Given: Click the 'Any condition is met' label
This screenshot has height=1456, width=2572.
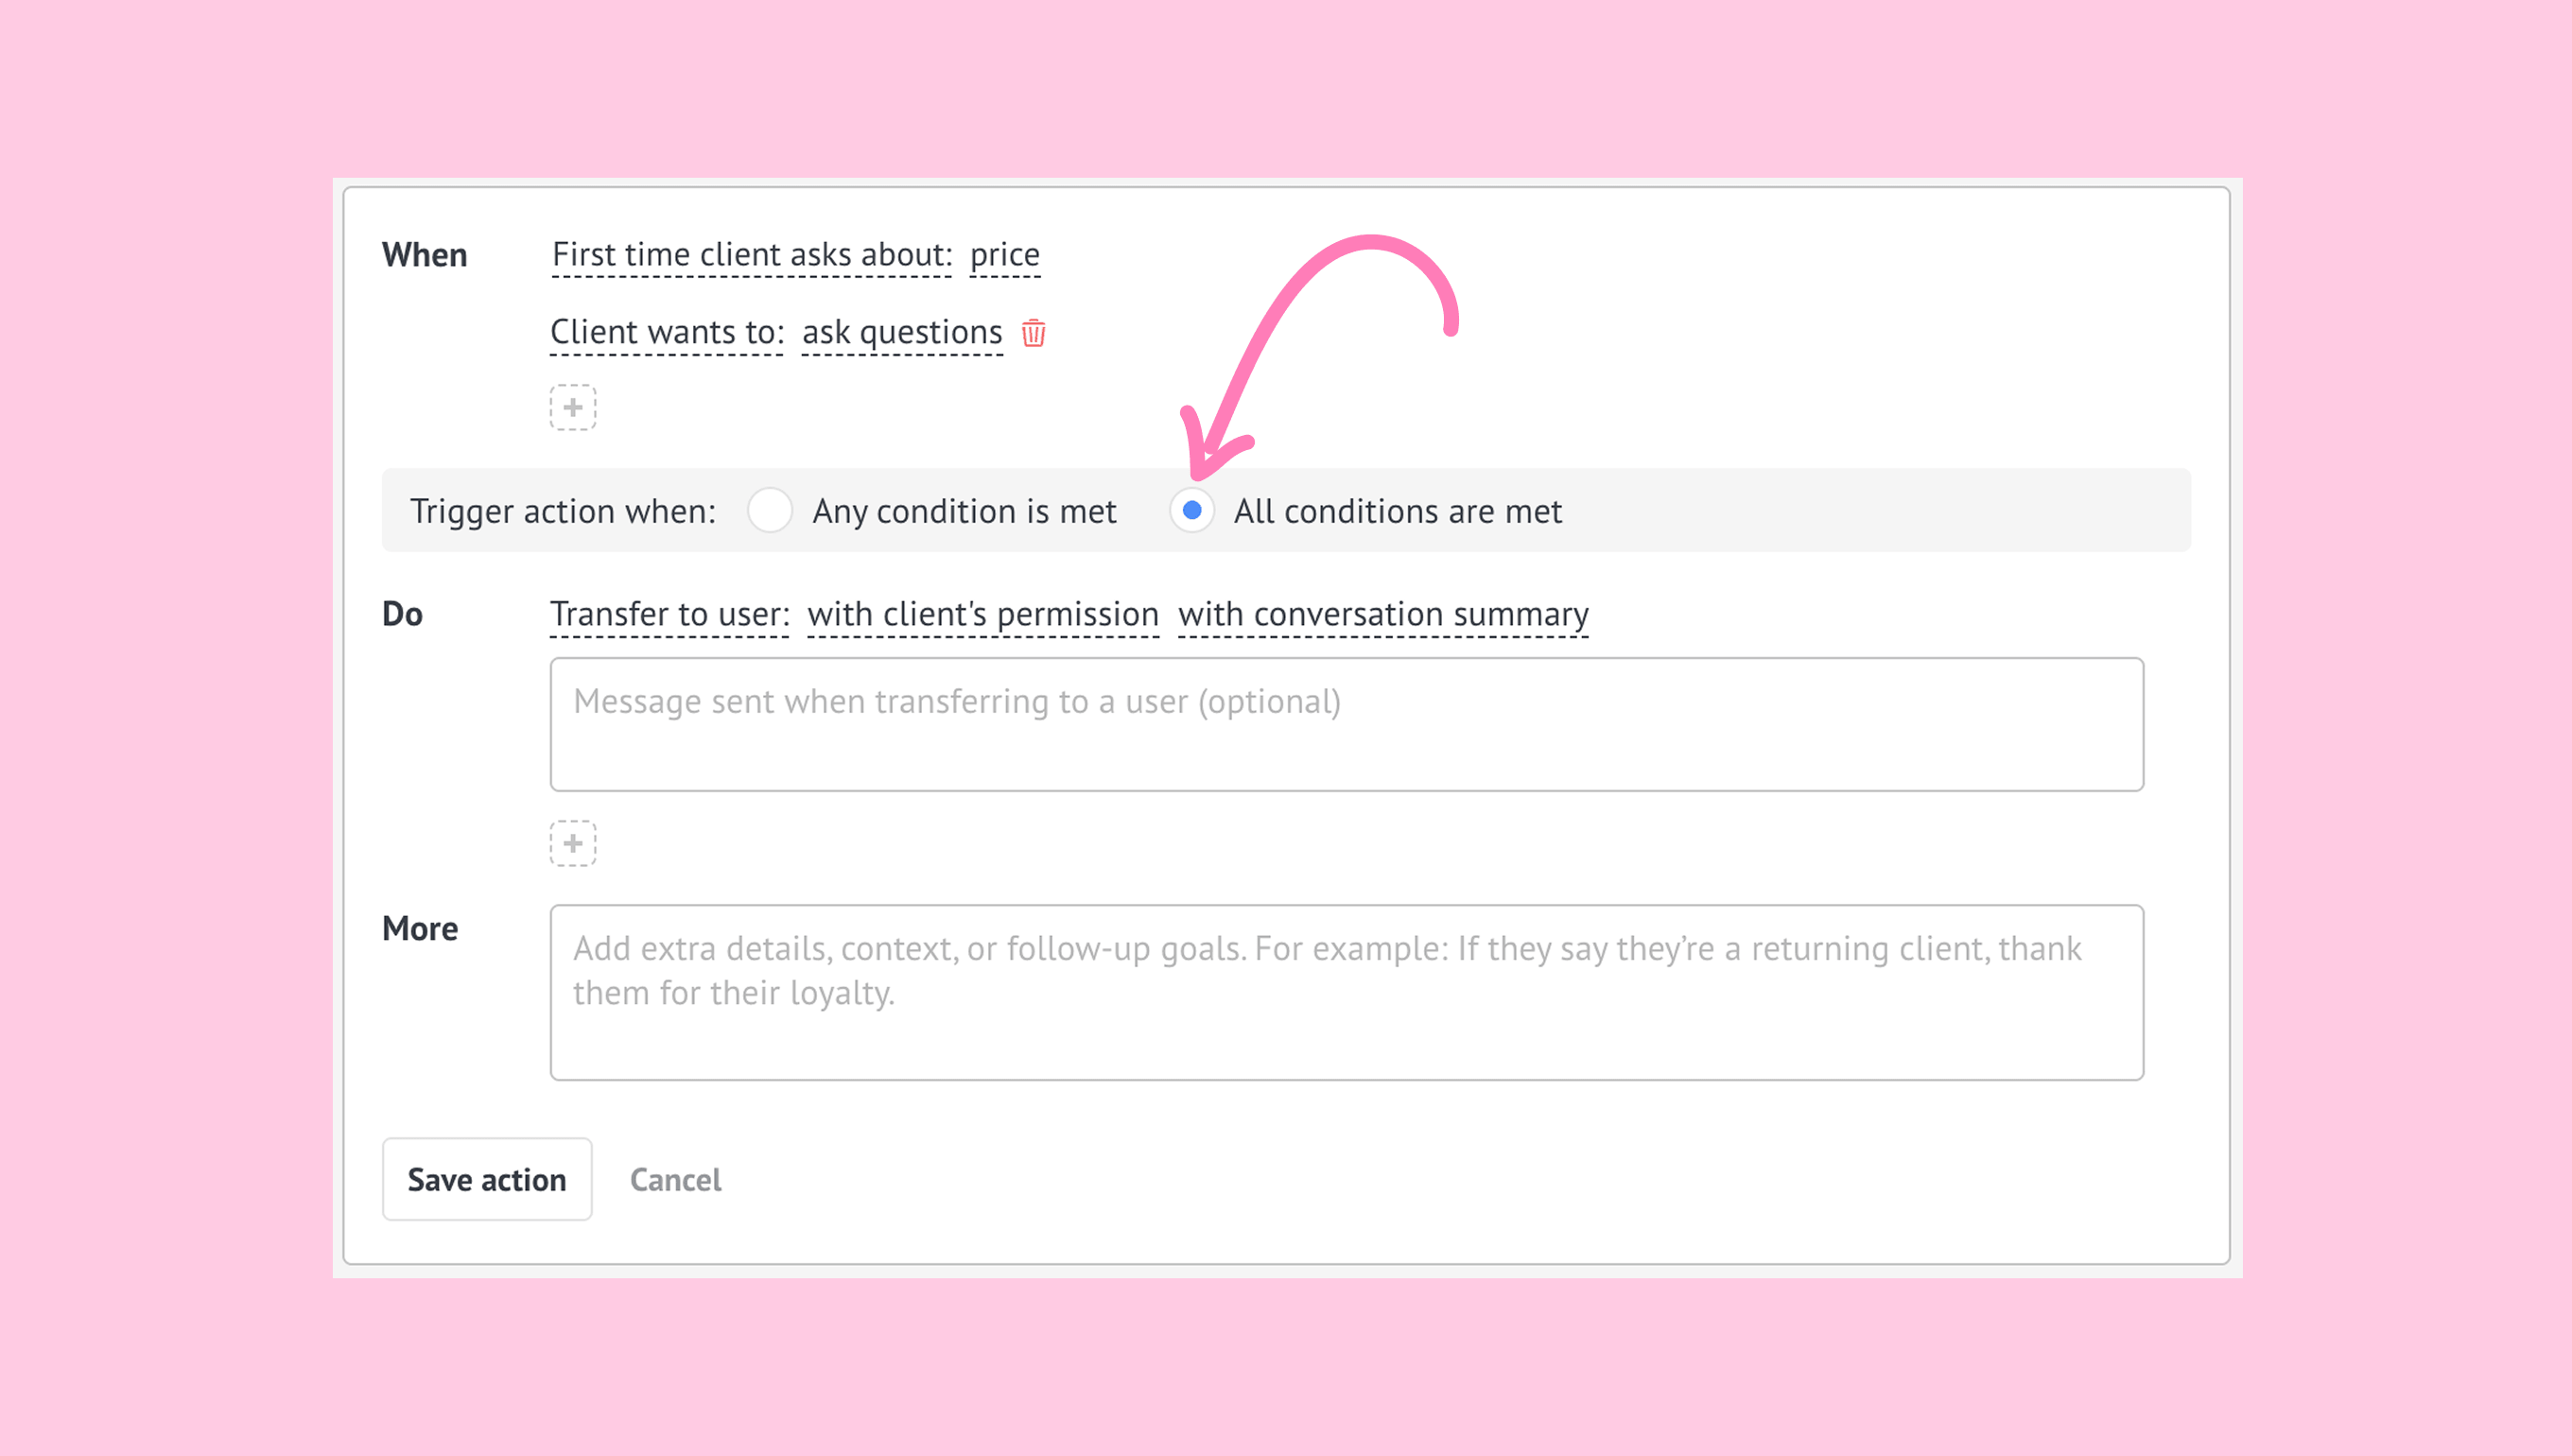Looking at the screenshot, I should point(963,512).
